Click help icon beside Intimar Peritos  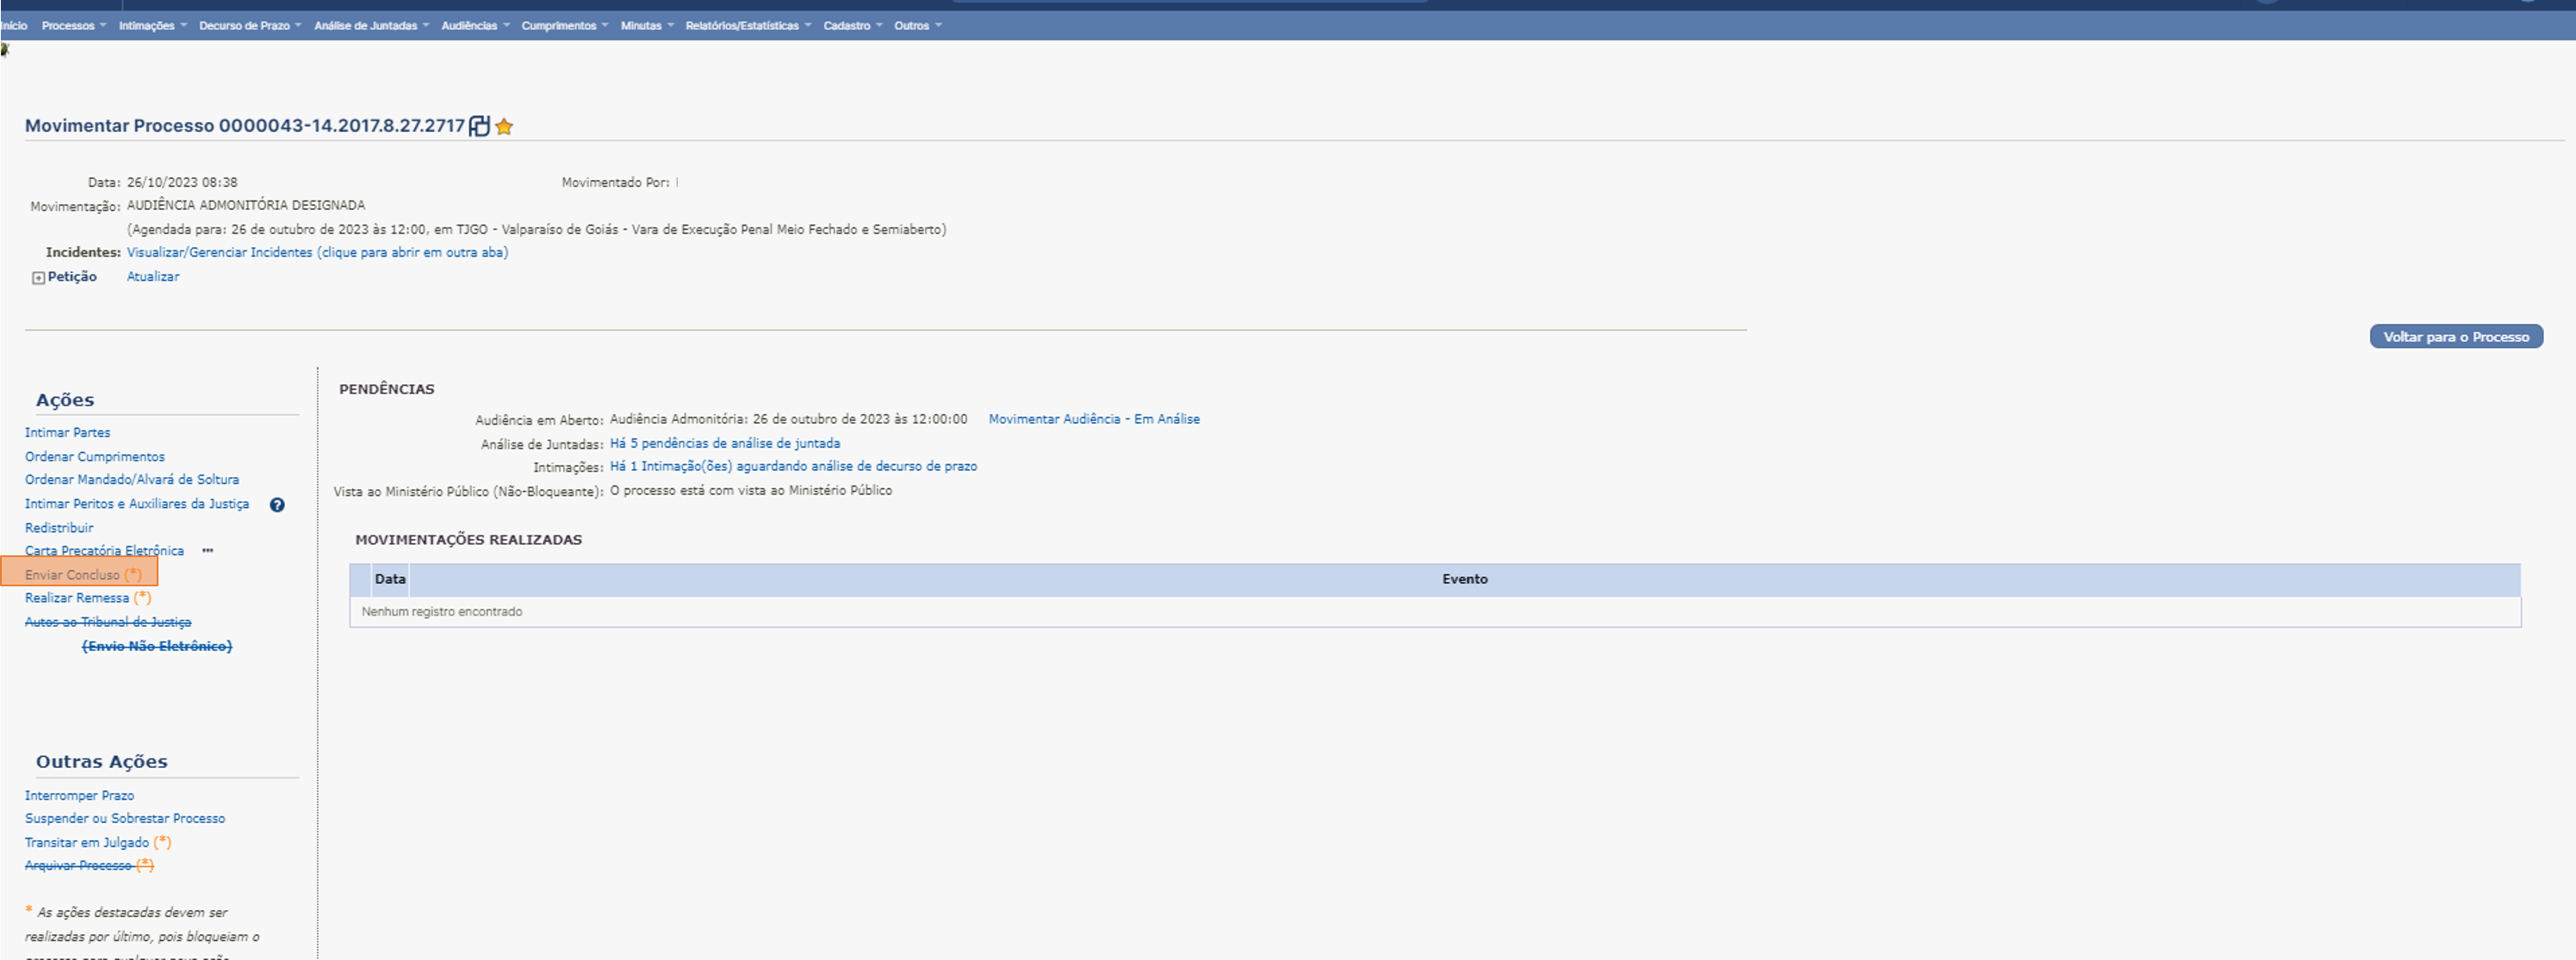click(x=277, y=505)
